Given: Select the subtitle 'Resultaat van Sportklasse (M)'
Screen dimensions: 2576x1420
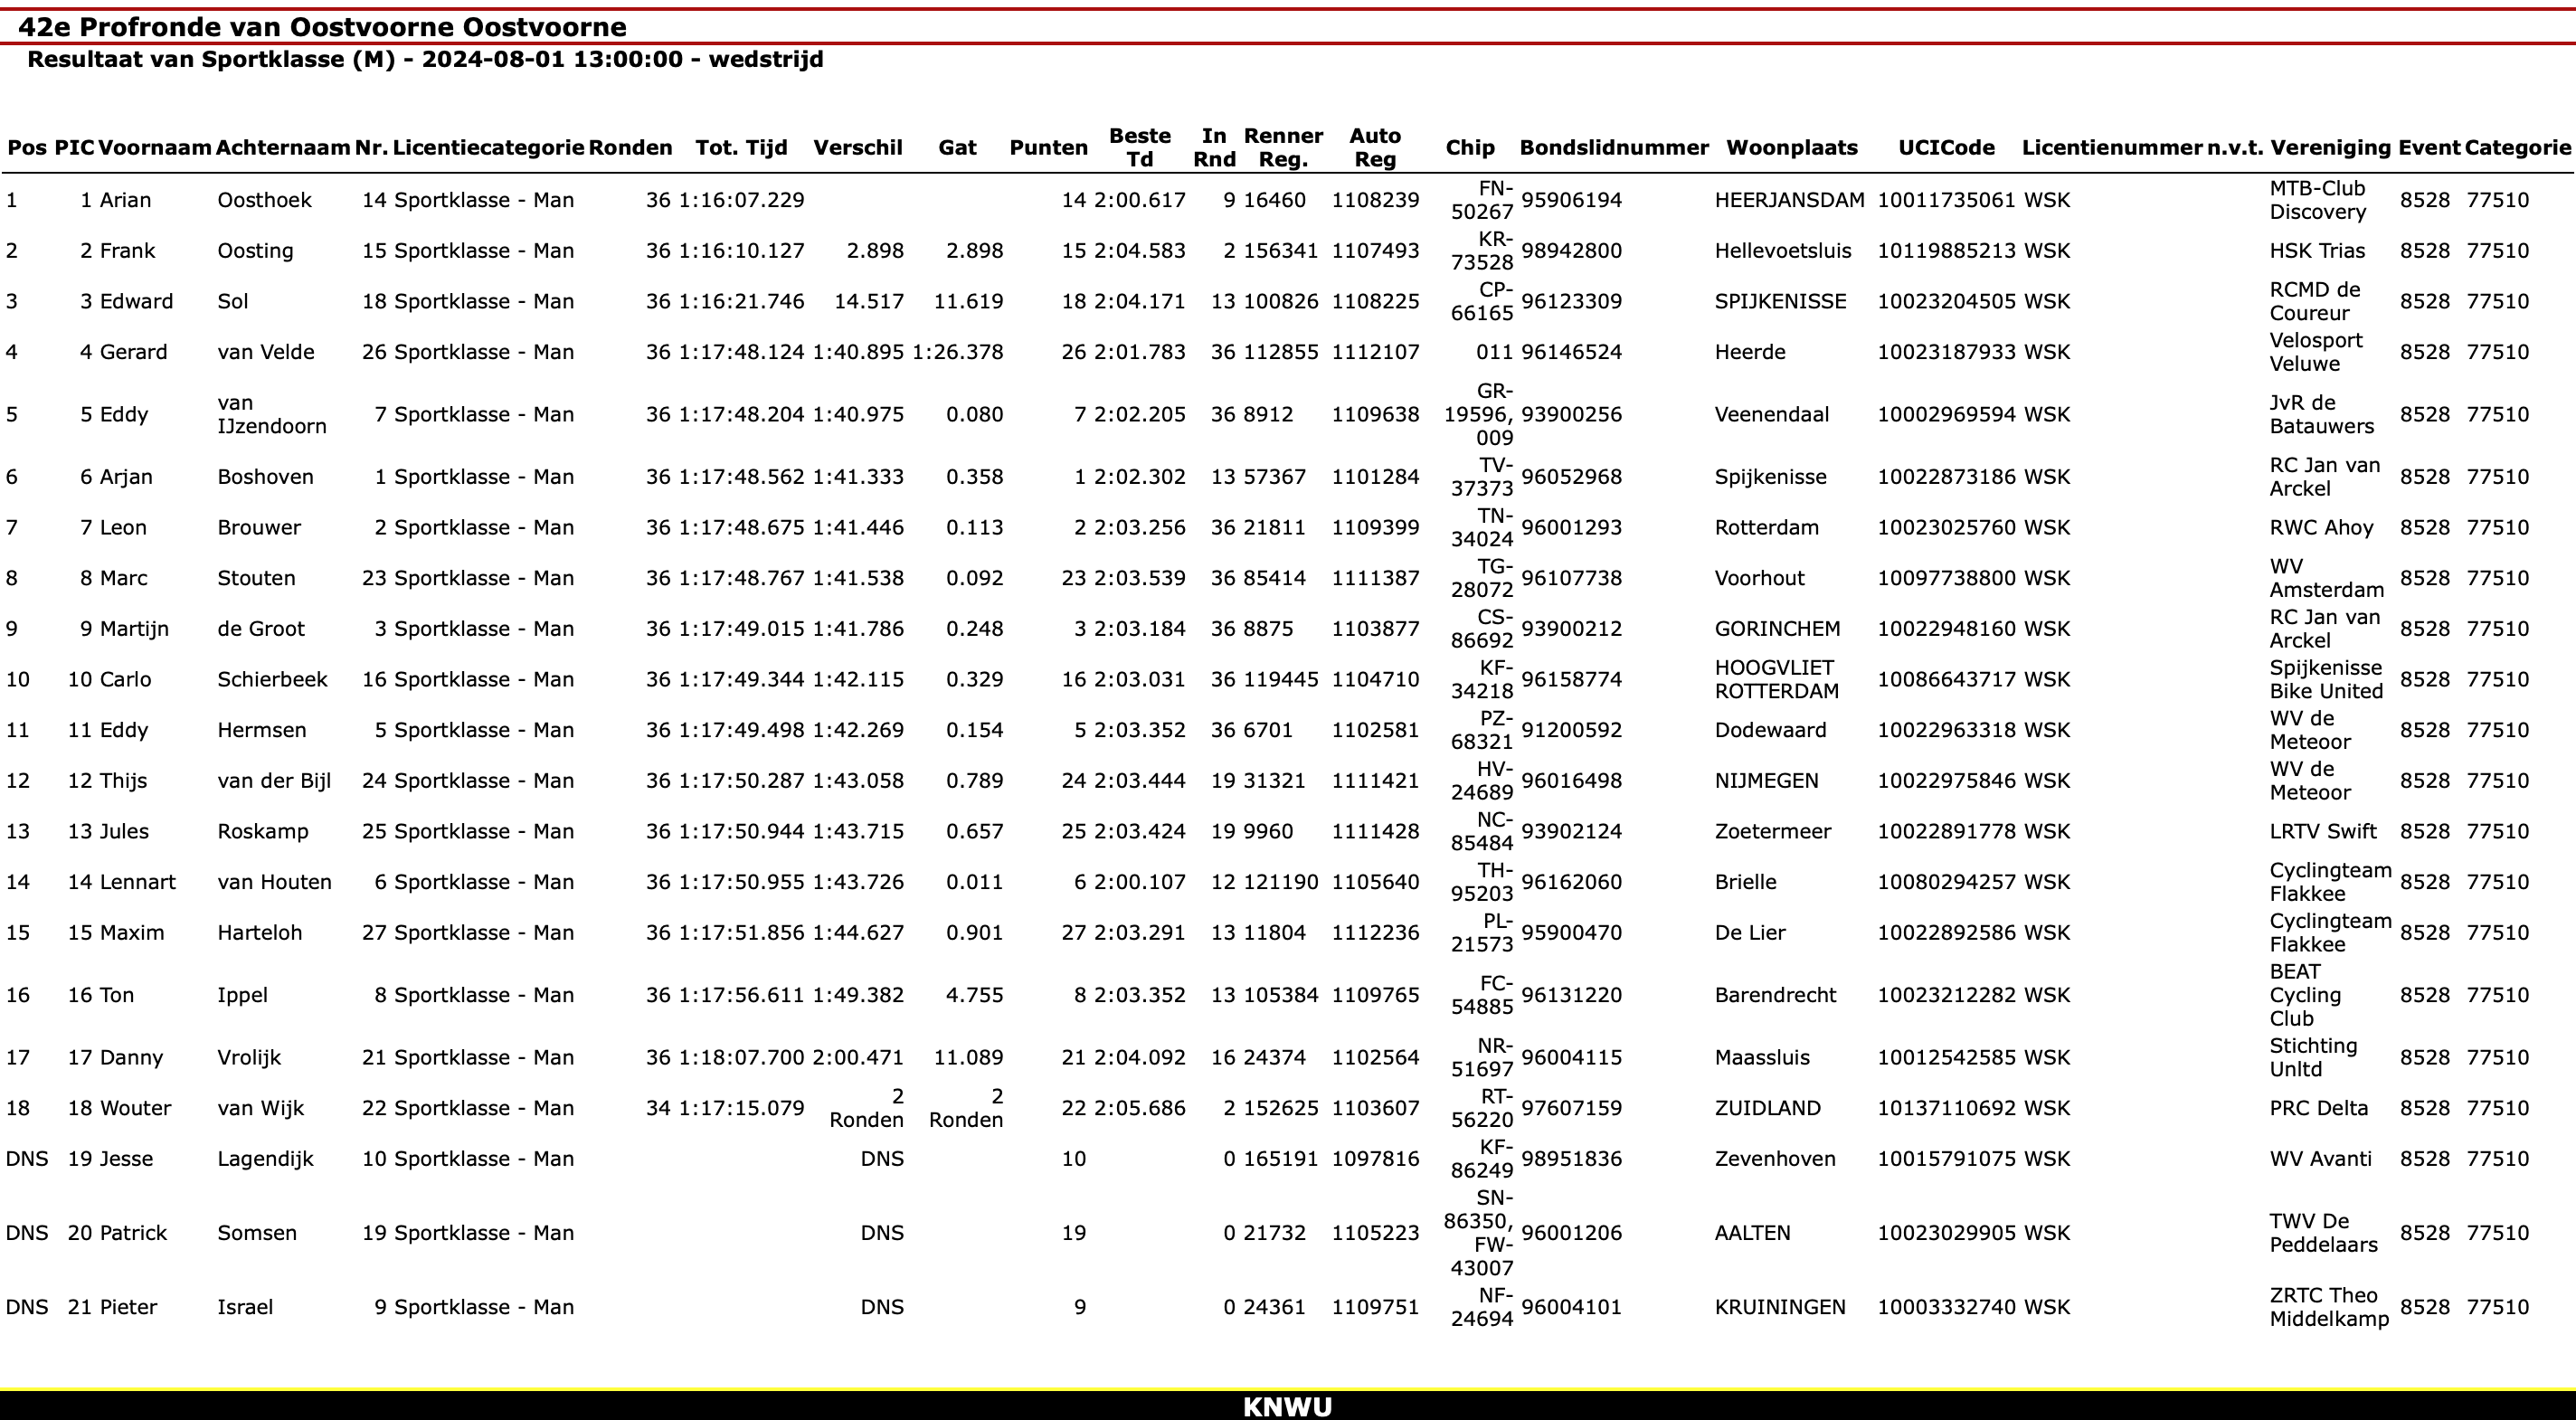Looking at the screenshot, I should [x=211, y=59].
